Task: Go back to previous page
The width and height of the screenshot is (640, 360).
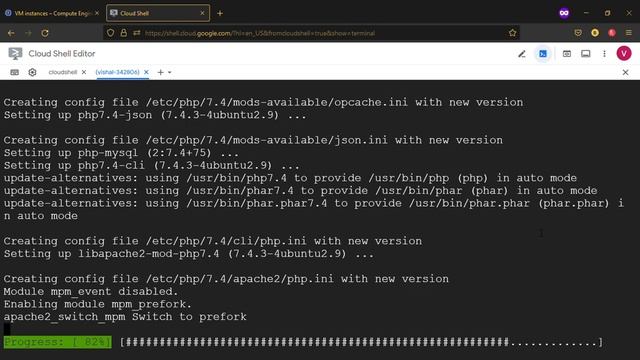Action: point(11,33)
